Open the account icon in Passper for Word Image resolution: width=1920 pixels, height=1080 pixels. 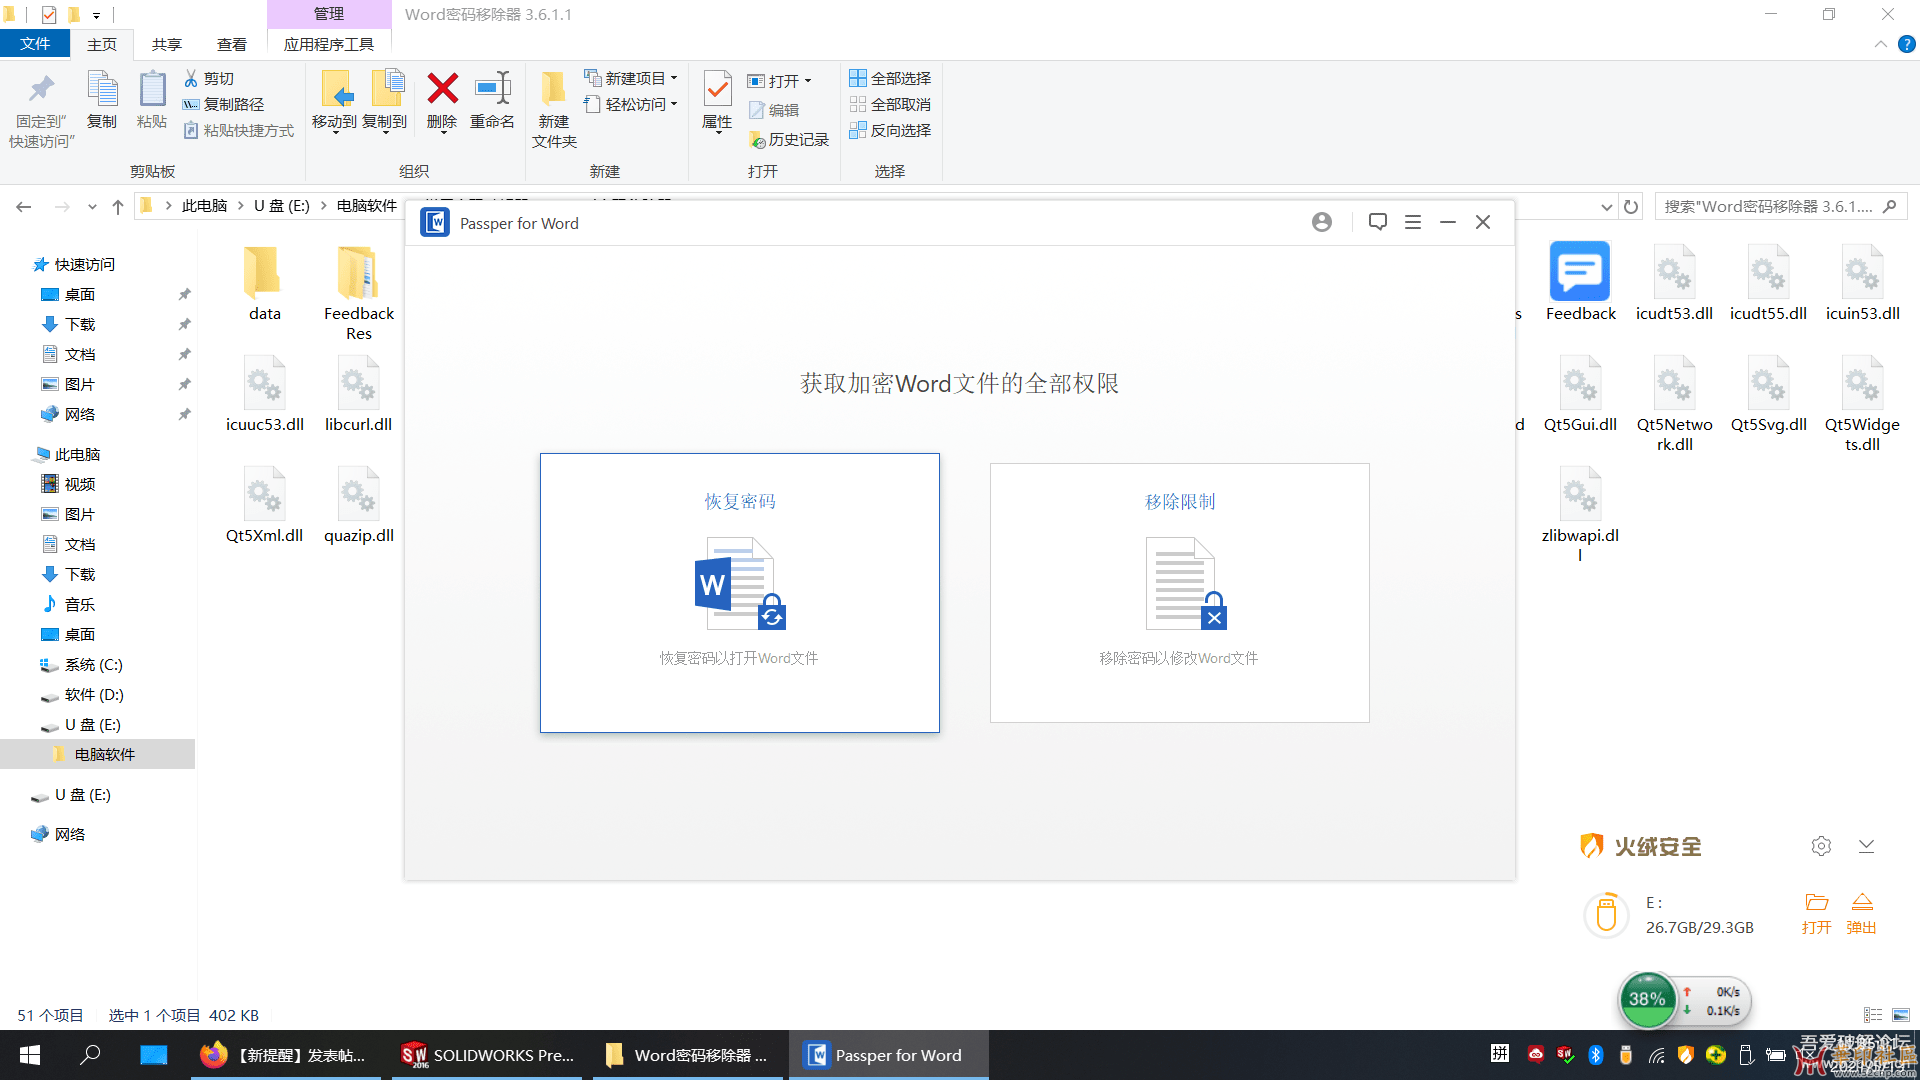click(1322, 222)
